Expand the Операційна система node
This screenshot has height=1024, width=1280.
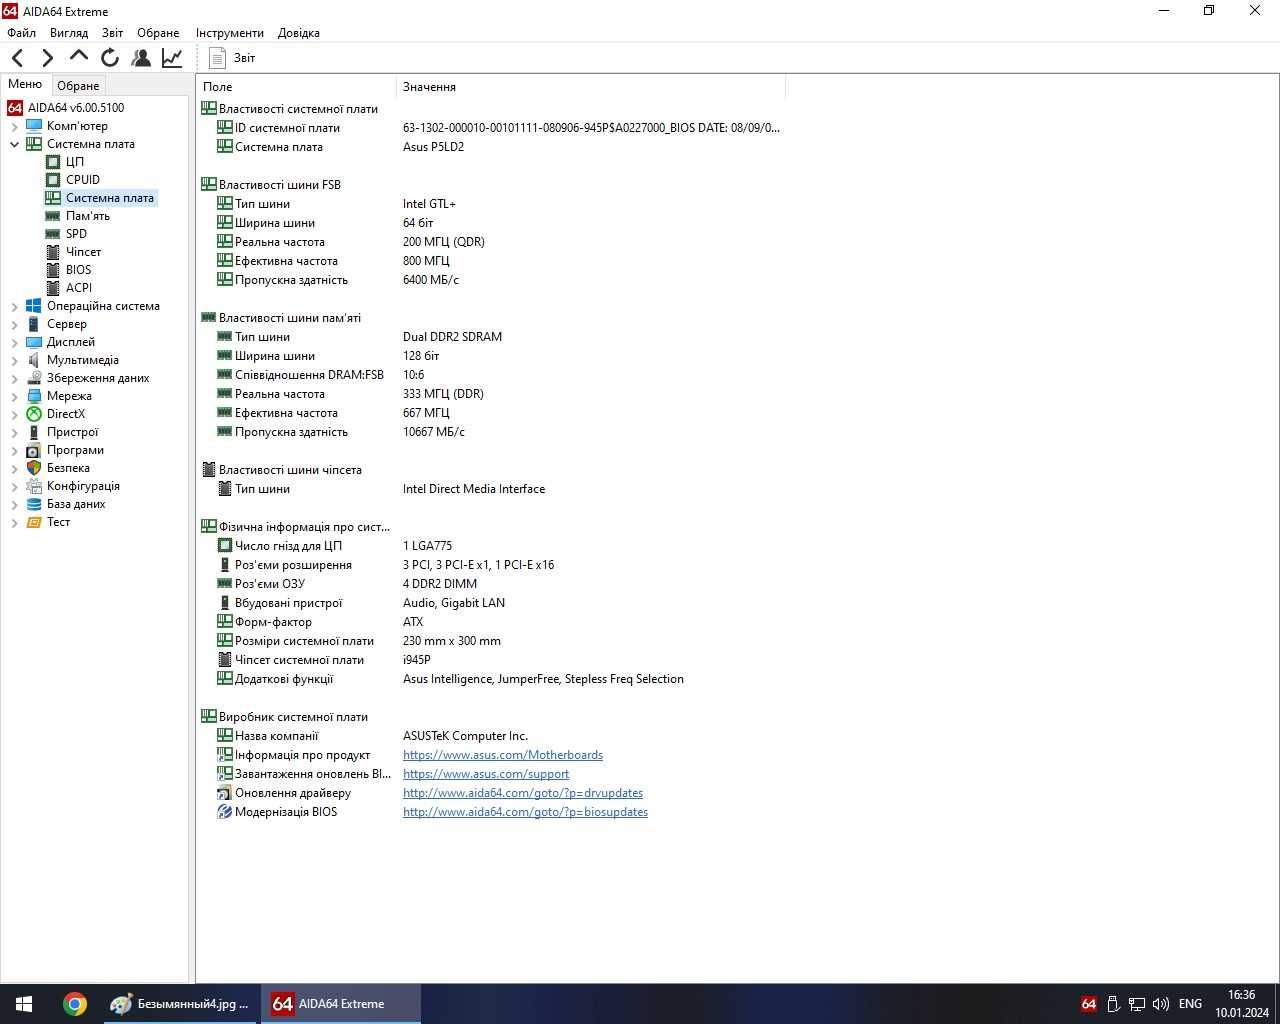[14, 306]
